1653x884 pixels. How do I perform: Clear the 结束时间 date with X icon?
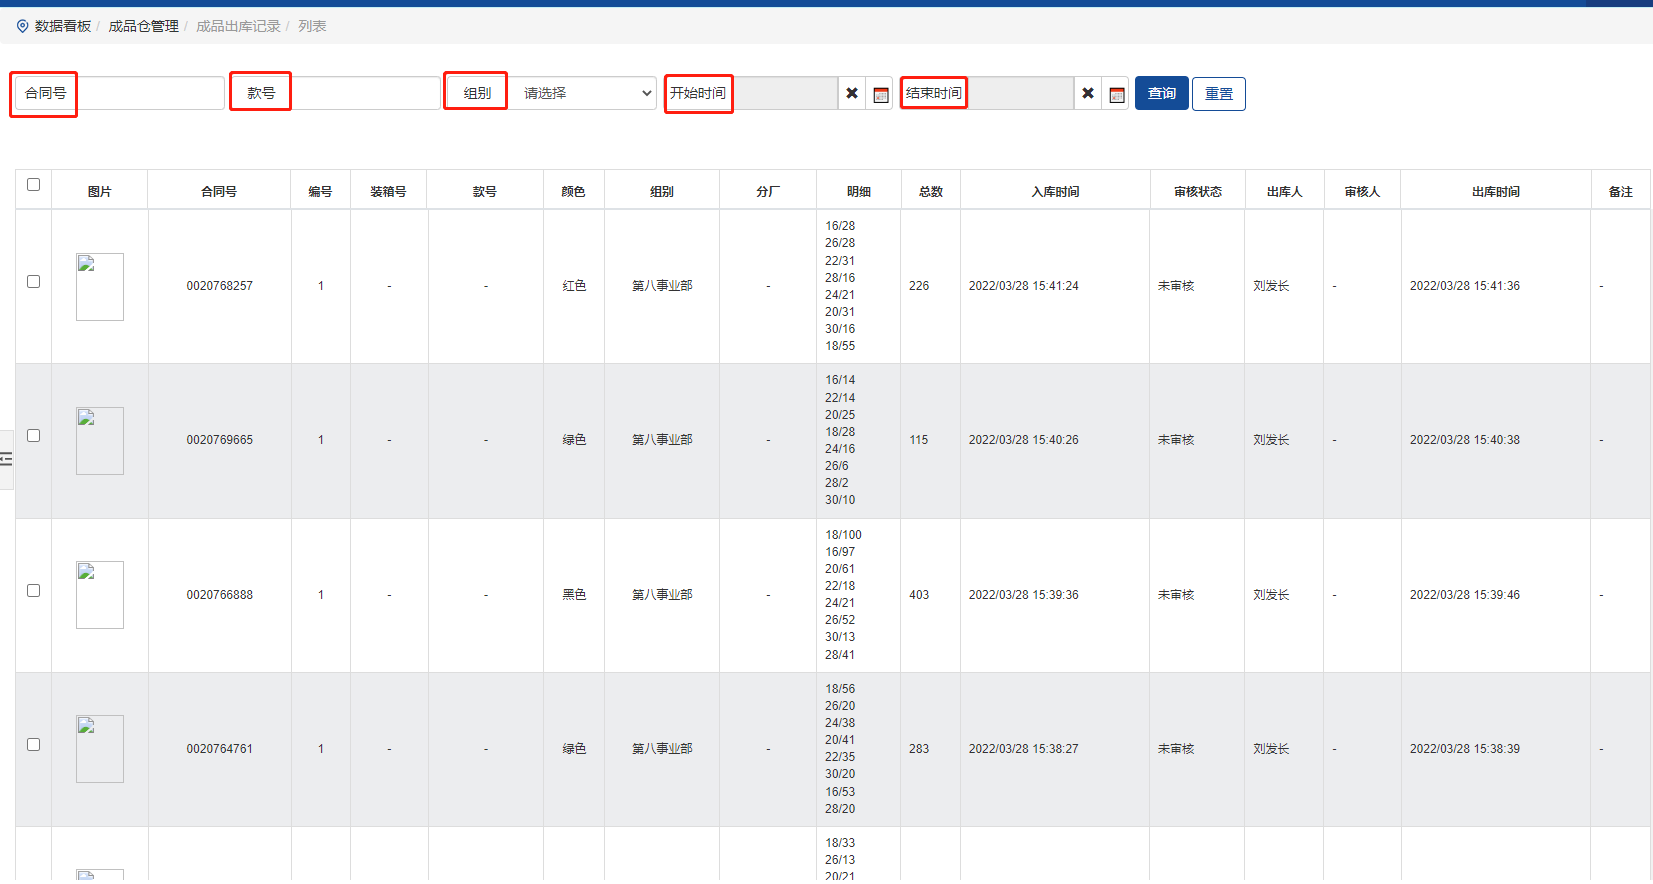pos(1088,94)
